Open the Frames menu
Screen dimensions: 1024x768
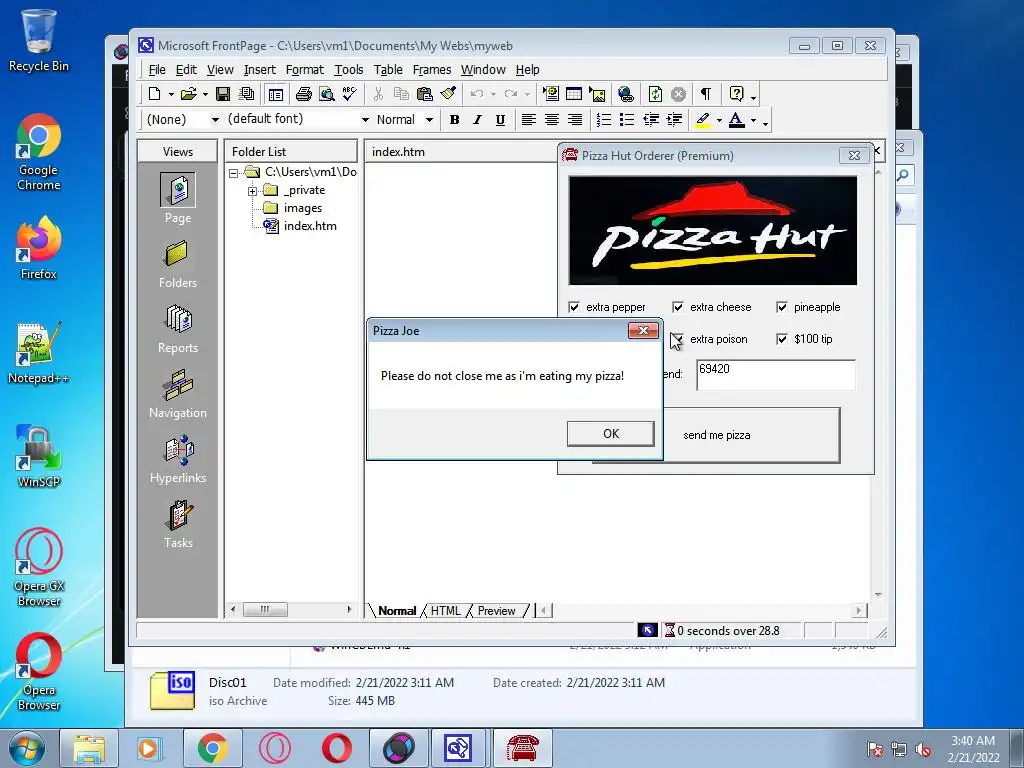tap(432, 70)
